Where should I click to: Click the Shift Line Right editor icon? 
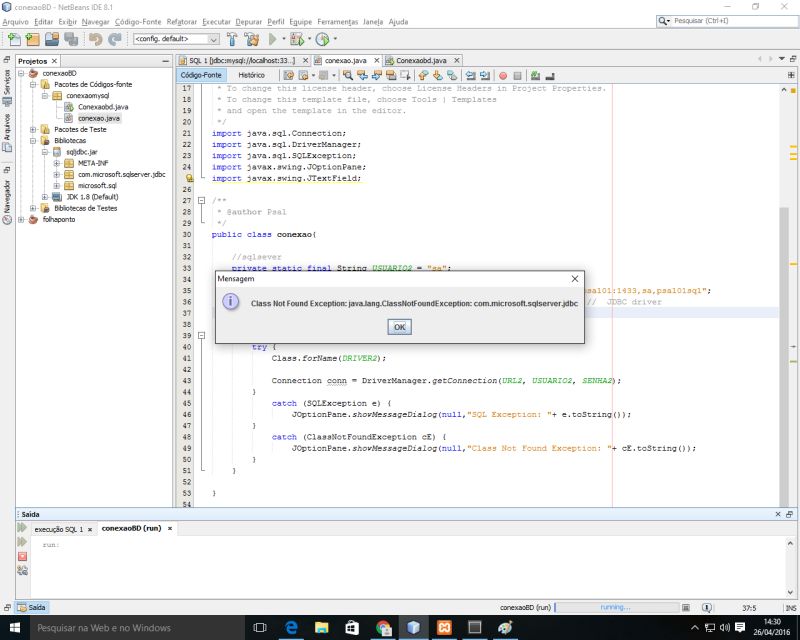(484, 75)
